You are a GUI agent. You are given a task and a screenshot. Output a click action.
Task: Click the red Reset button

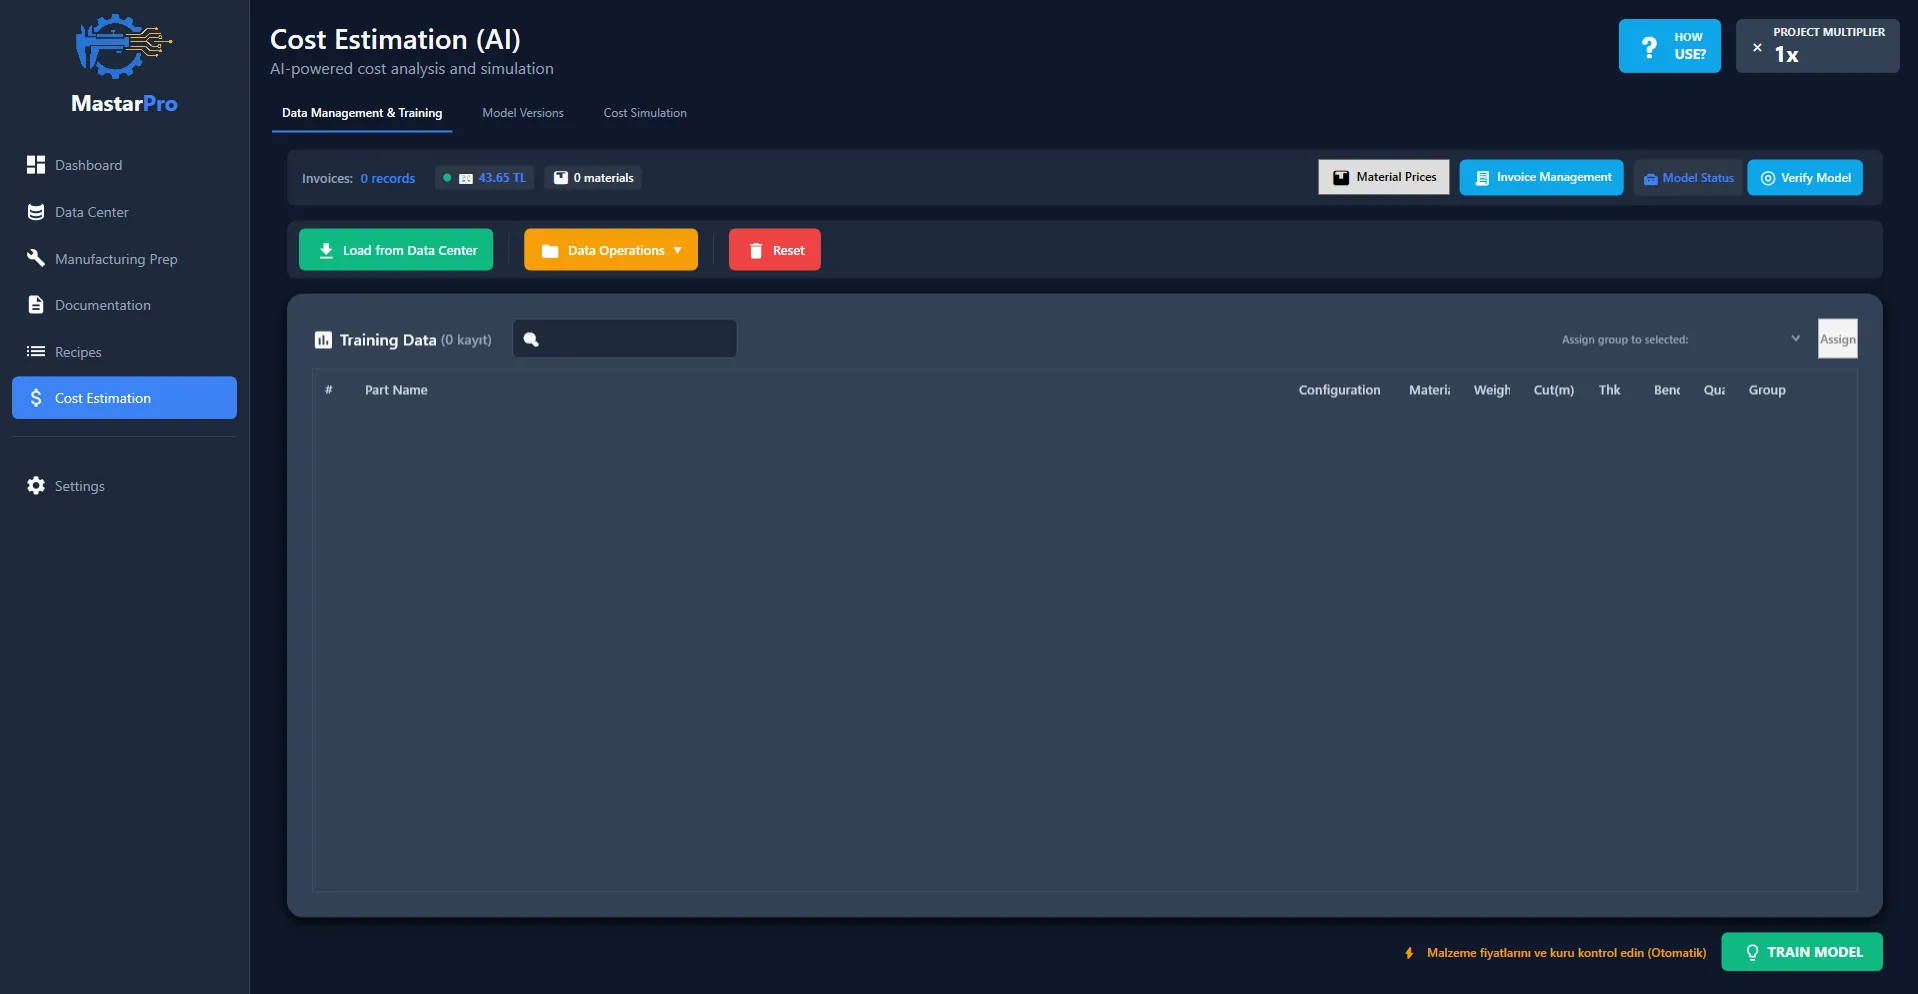(775, 250)
